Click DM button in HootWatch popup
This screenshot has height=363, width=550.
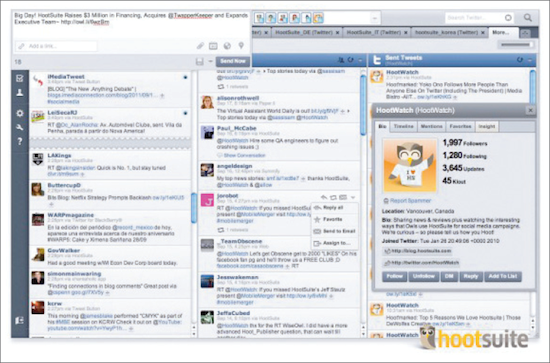point(449,276)
